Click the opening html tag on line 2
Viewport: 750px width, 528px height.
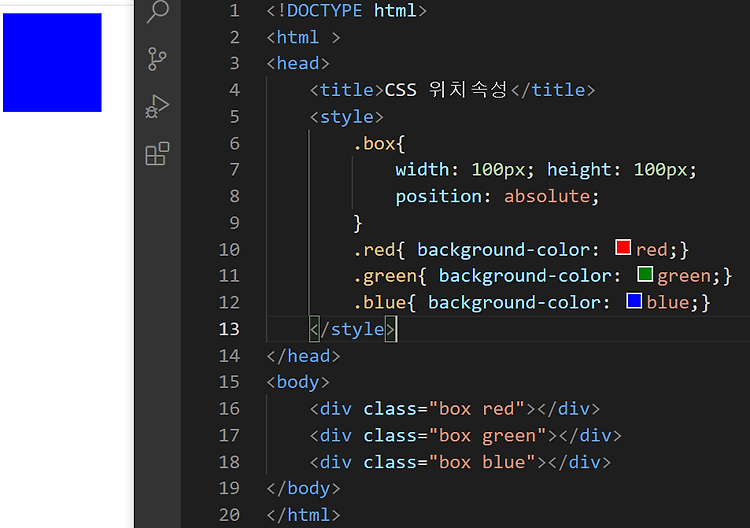click(x=303, y=37)
